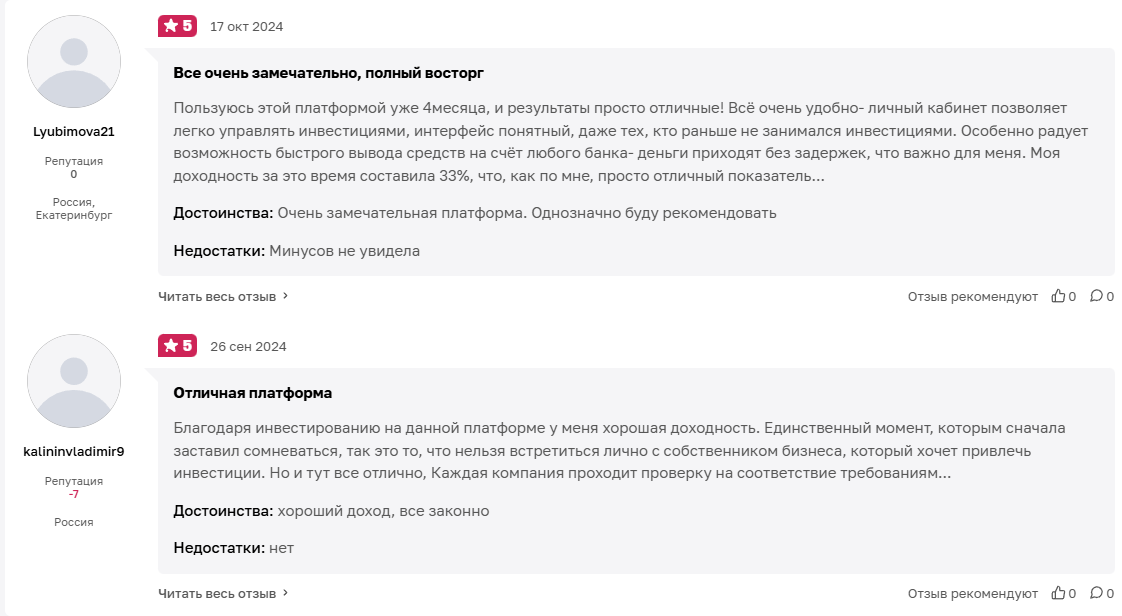
Task: Open Lyubimova21 user profile link
Action: [x=73, y=131]
